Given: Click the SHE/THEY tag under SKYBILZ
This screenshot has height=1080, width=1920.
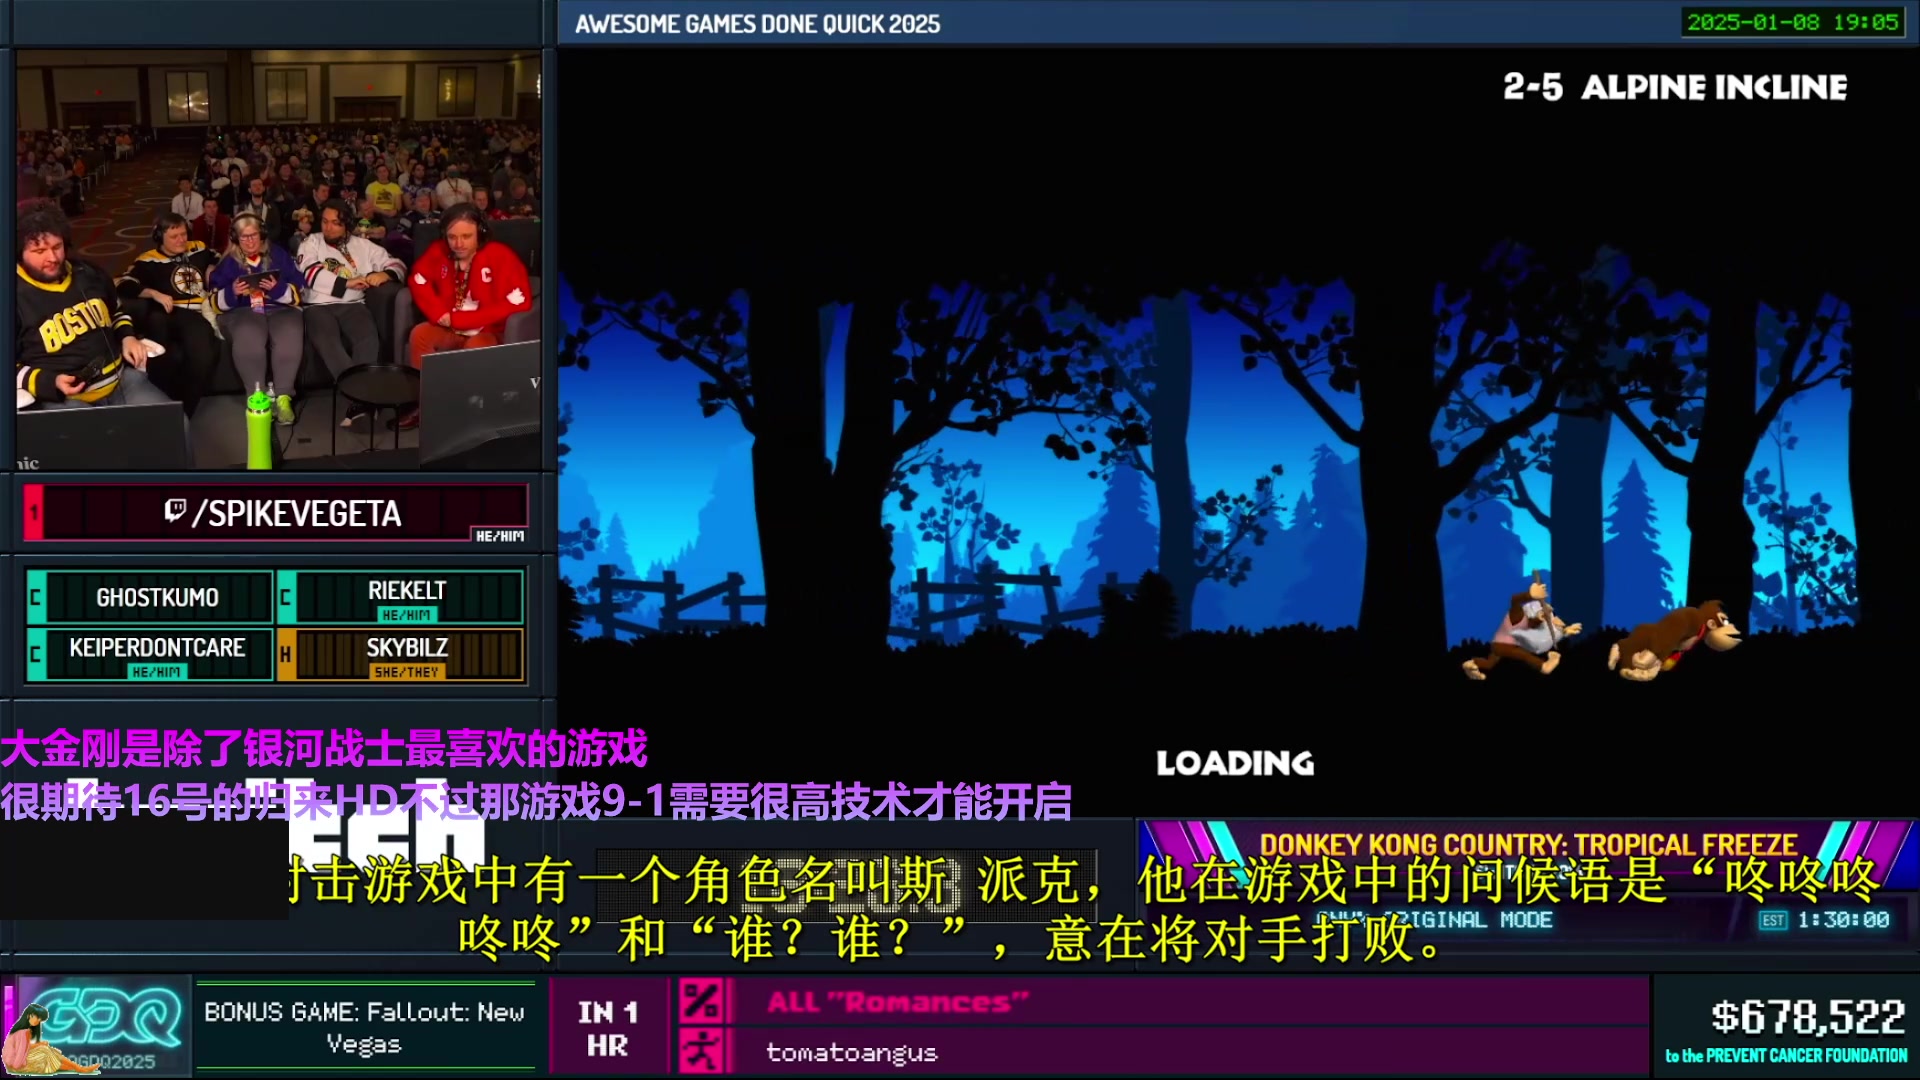Looking at the screenshot, I should point(406,672).
